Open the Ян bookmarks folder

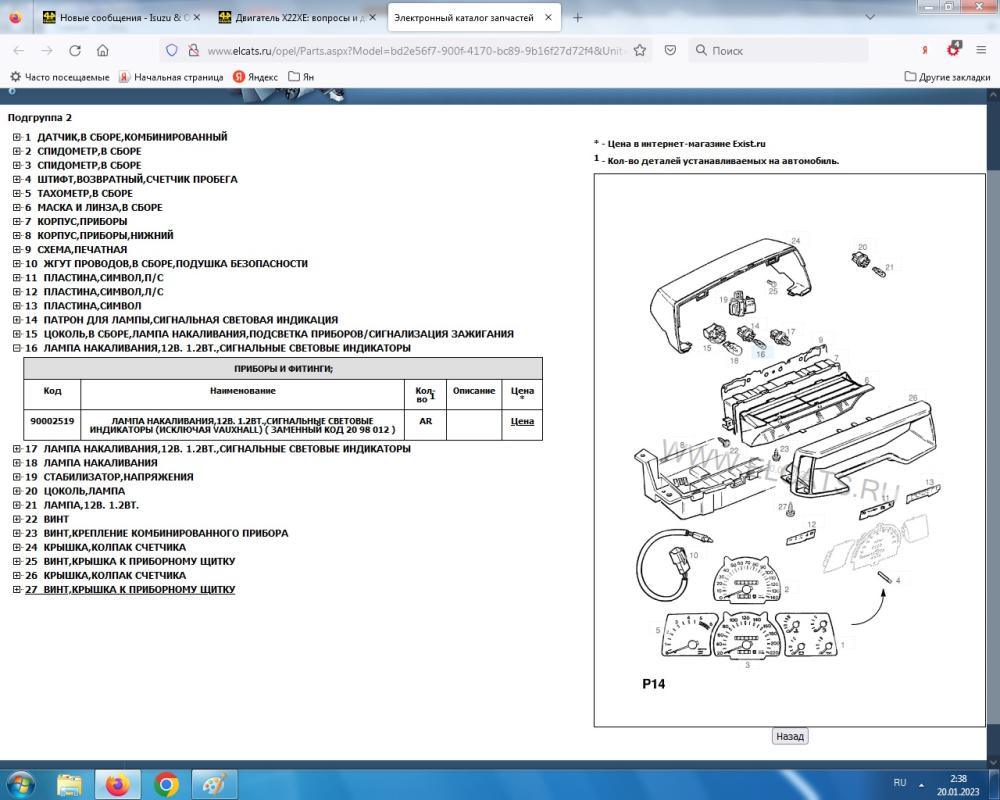301,77
